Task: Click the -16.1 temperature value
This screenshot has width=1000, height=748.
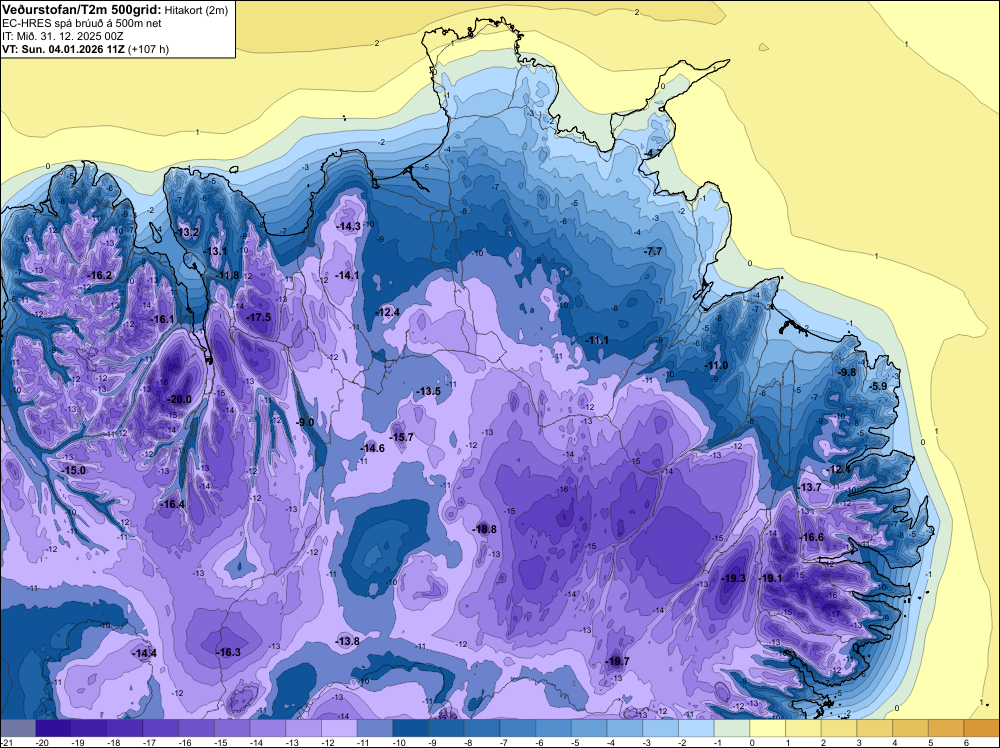Action: click(x=162, y=319)
